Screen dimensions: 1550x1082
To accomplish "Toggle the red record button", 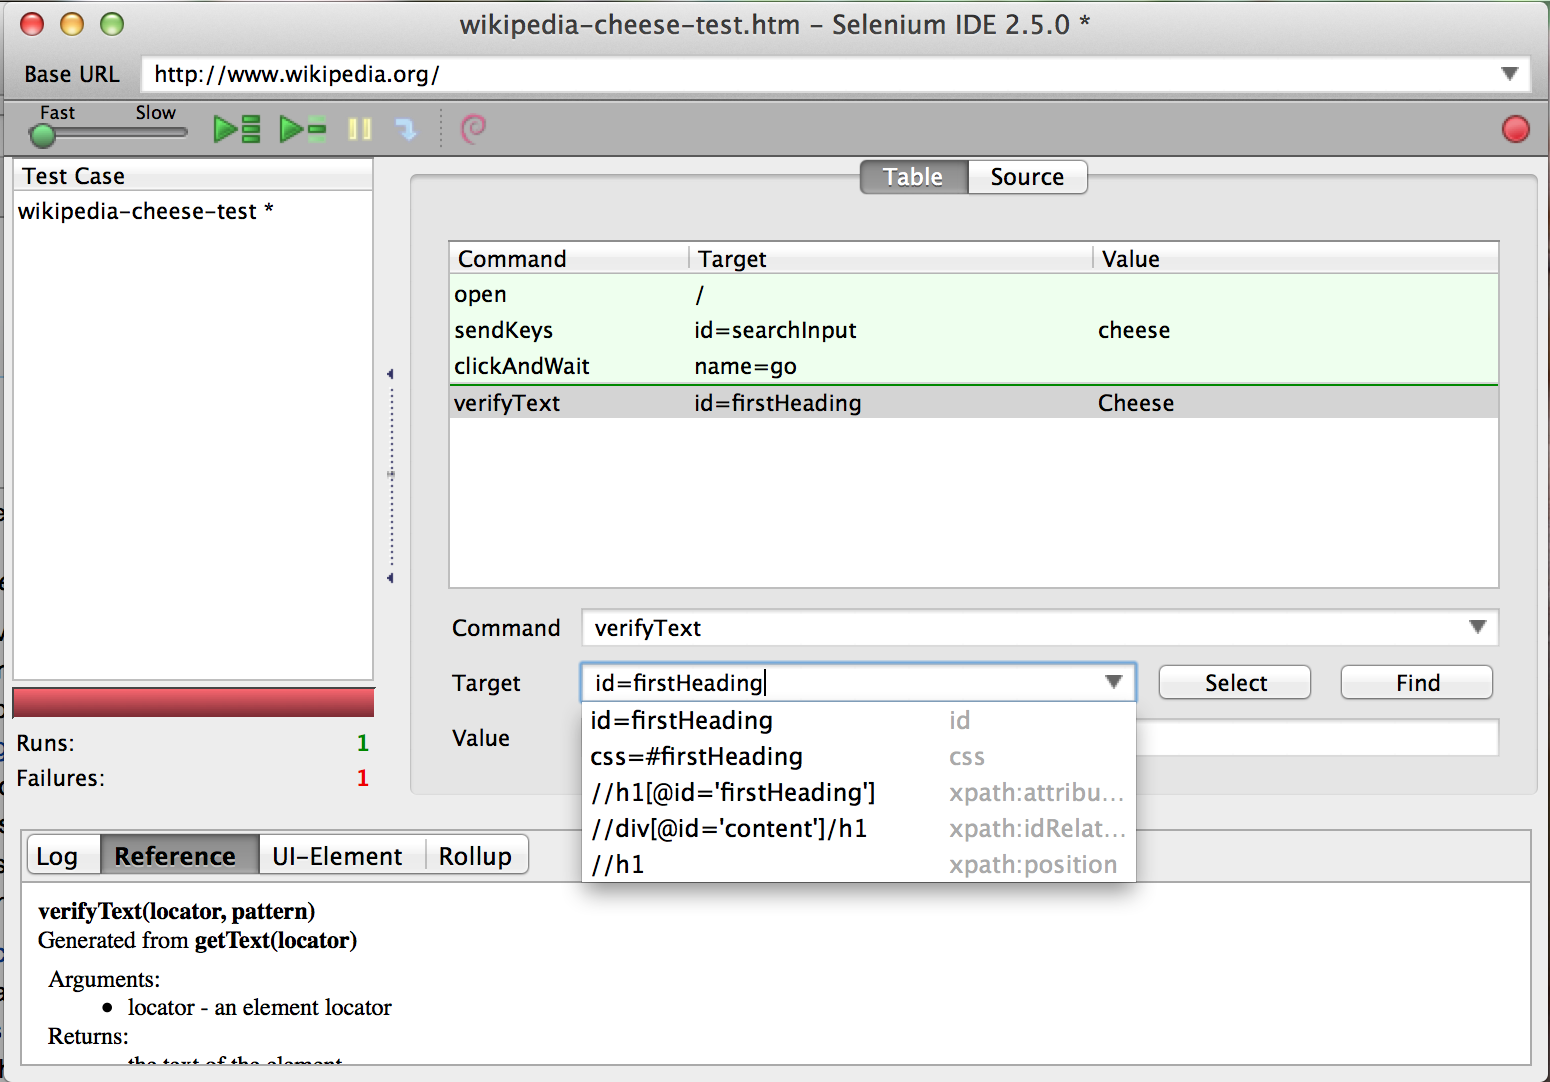I will [x=1516, y=129].
